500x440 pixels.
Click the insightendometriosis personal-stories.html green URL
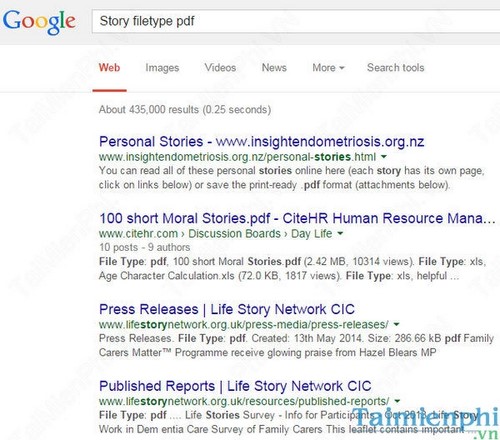[x=237, y=157]
